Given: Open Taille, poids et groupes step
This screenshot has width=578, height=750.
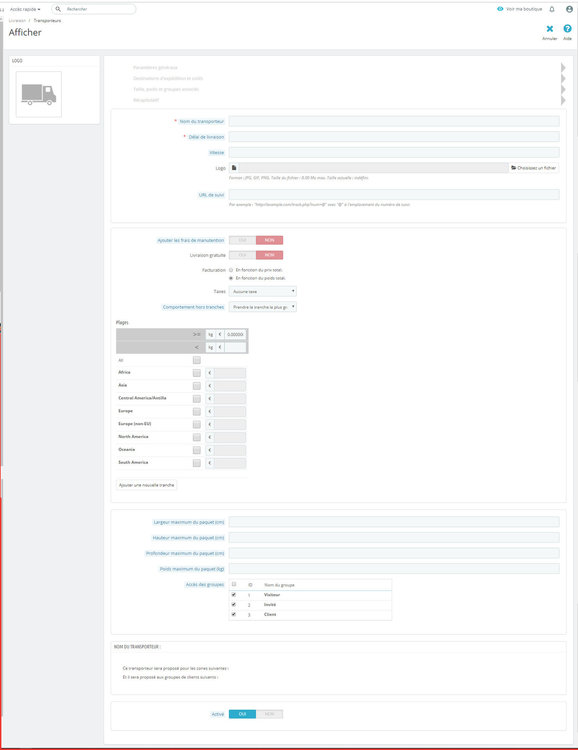Looking at the screenshot, I should click(x=166, y=89).
